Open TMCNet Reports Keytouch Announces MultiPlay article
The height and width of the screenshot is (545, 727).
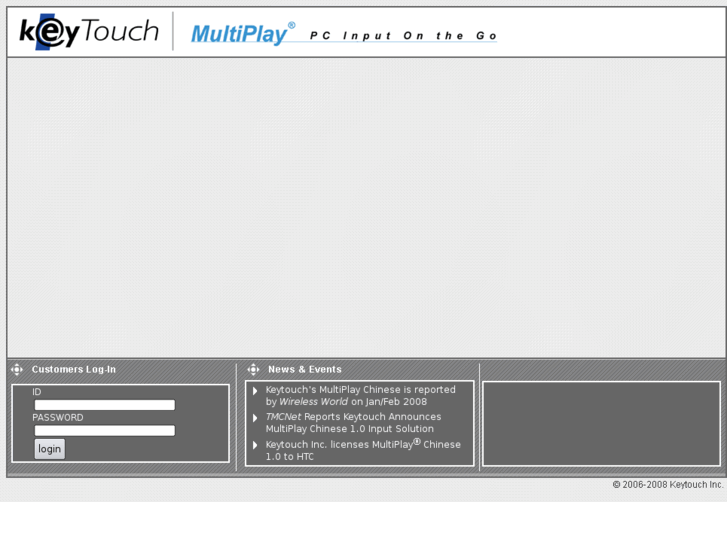click(353, 423)
